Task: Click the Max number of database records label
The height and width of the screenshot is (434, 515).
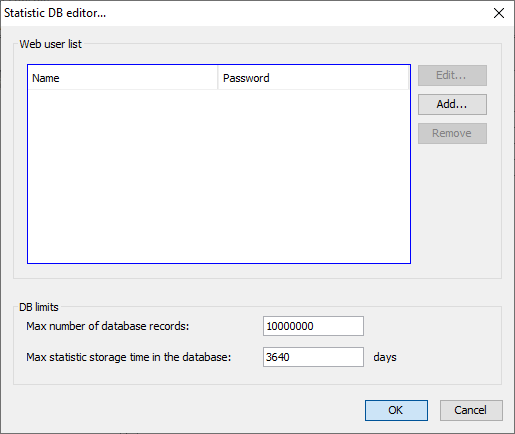Action: (x=108, y=326)
